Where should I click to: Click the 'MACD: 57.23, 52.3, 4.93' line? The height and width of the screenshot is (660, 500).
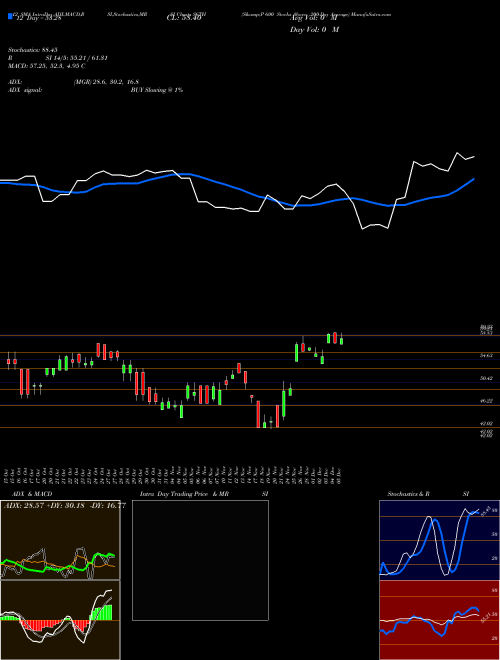pyautogui.click(x=46, y=66)
